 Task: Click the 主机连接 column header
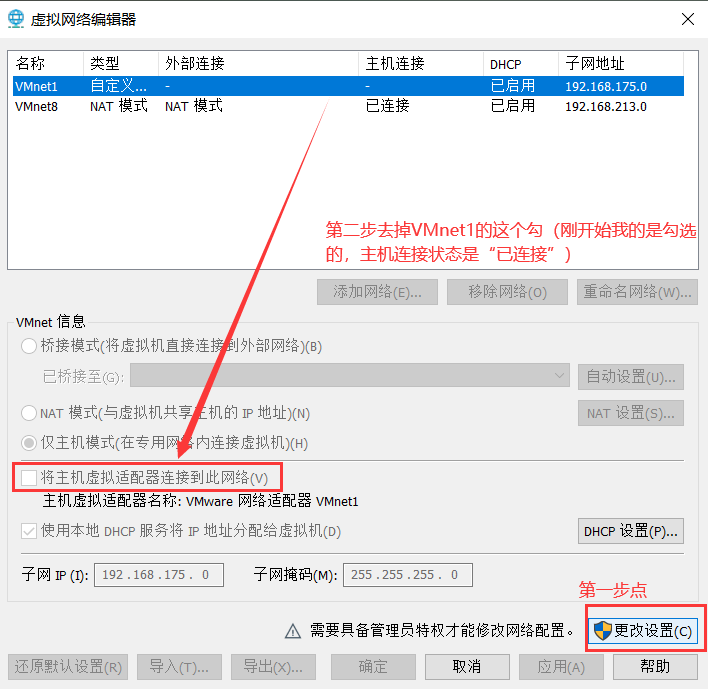pyautogui.click(x=421, y=64)
